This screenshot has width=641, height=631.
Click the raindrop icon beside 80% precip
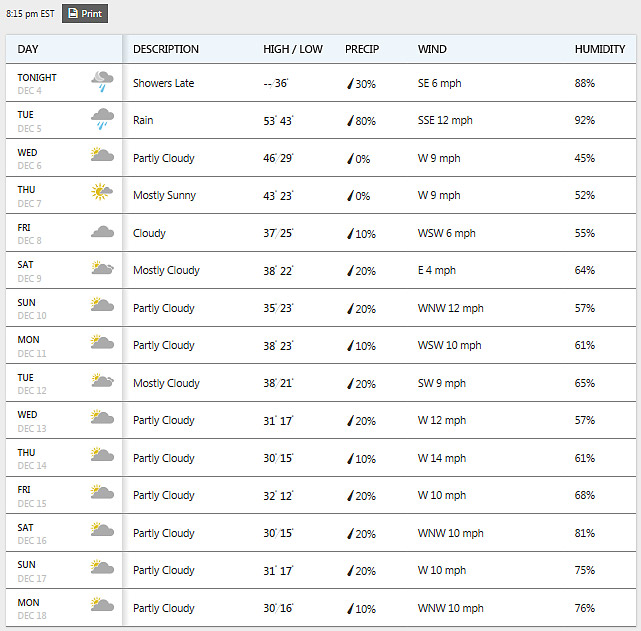coord(350,121)
